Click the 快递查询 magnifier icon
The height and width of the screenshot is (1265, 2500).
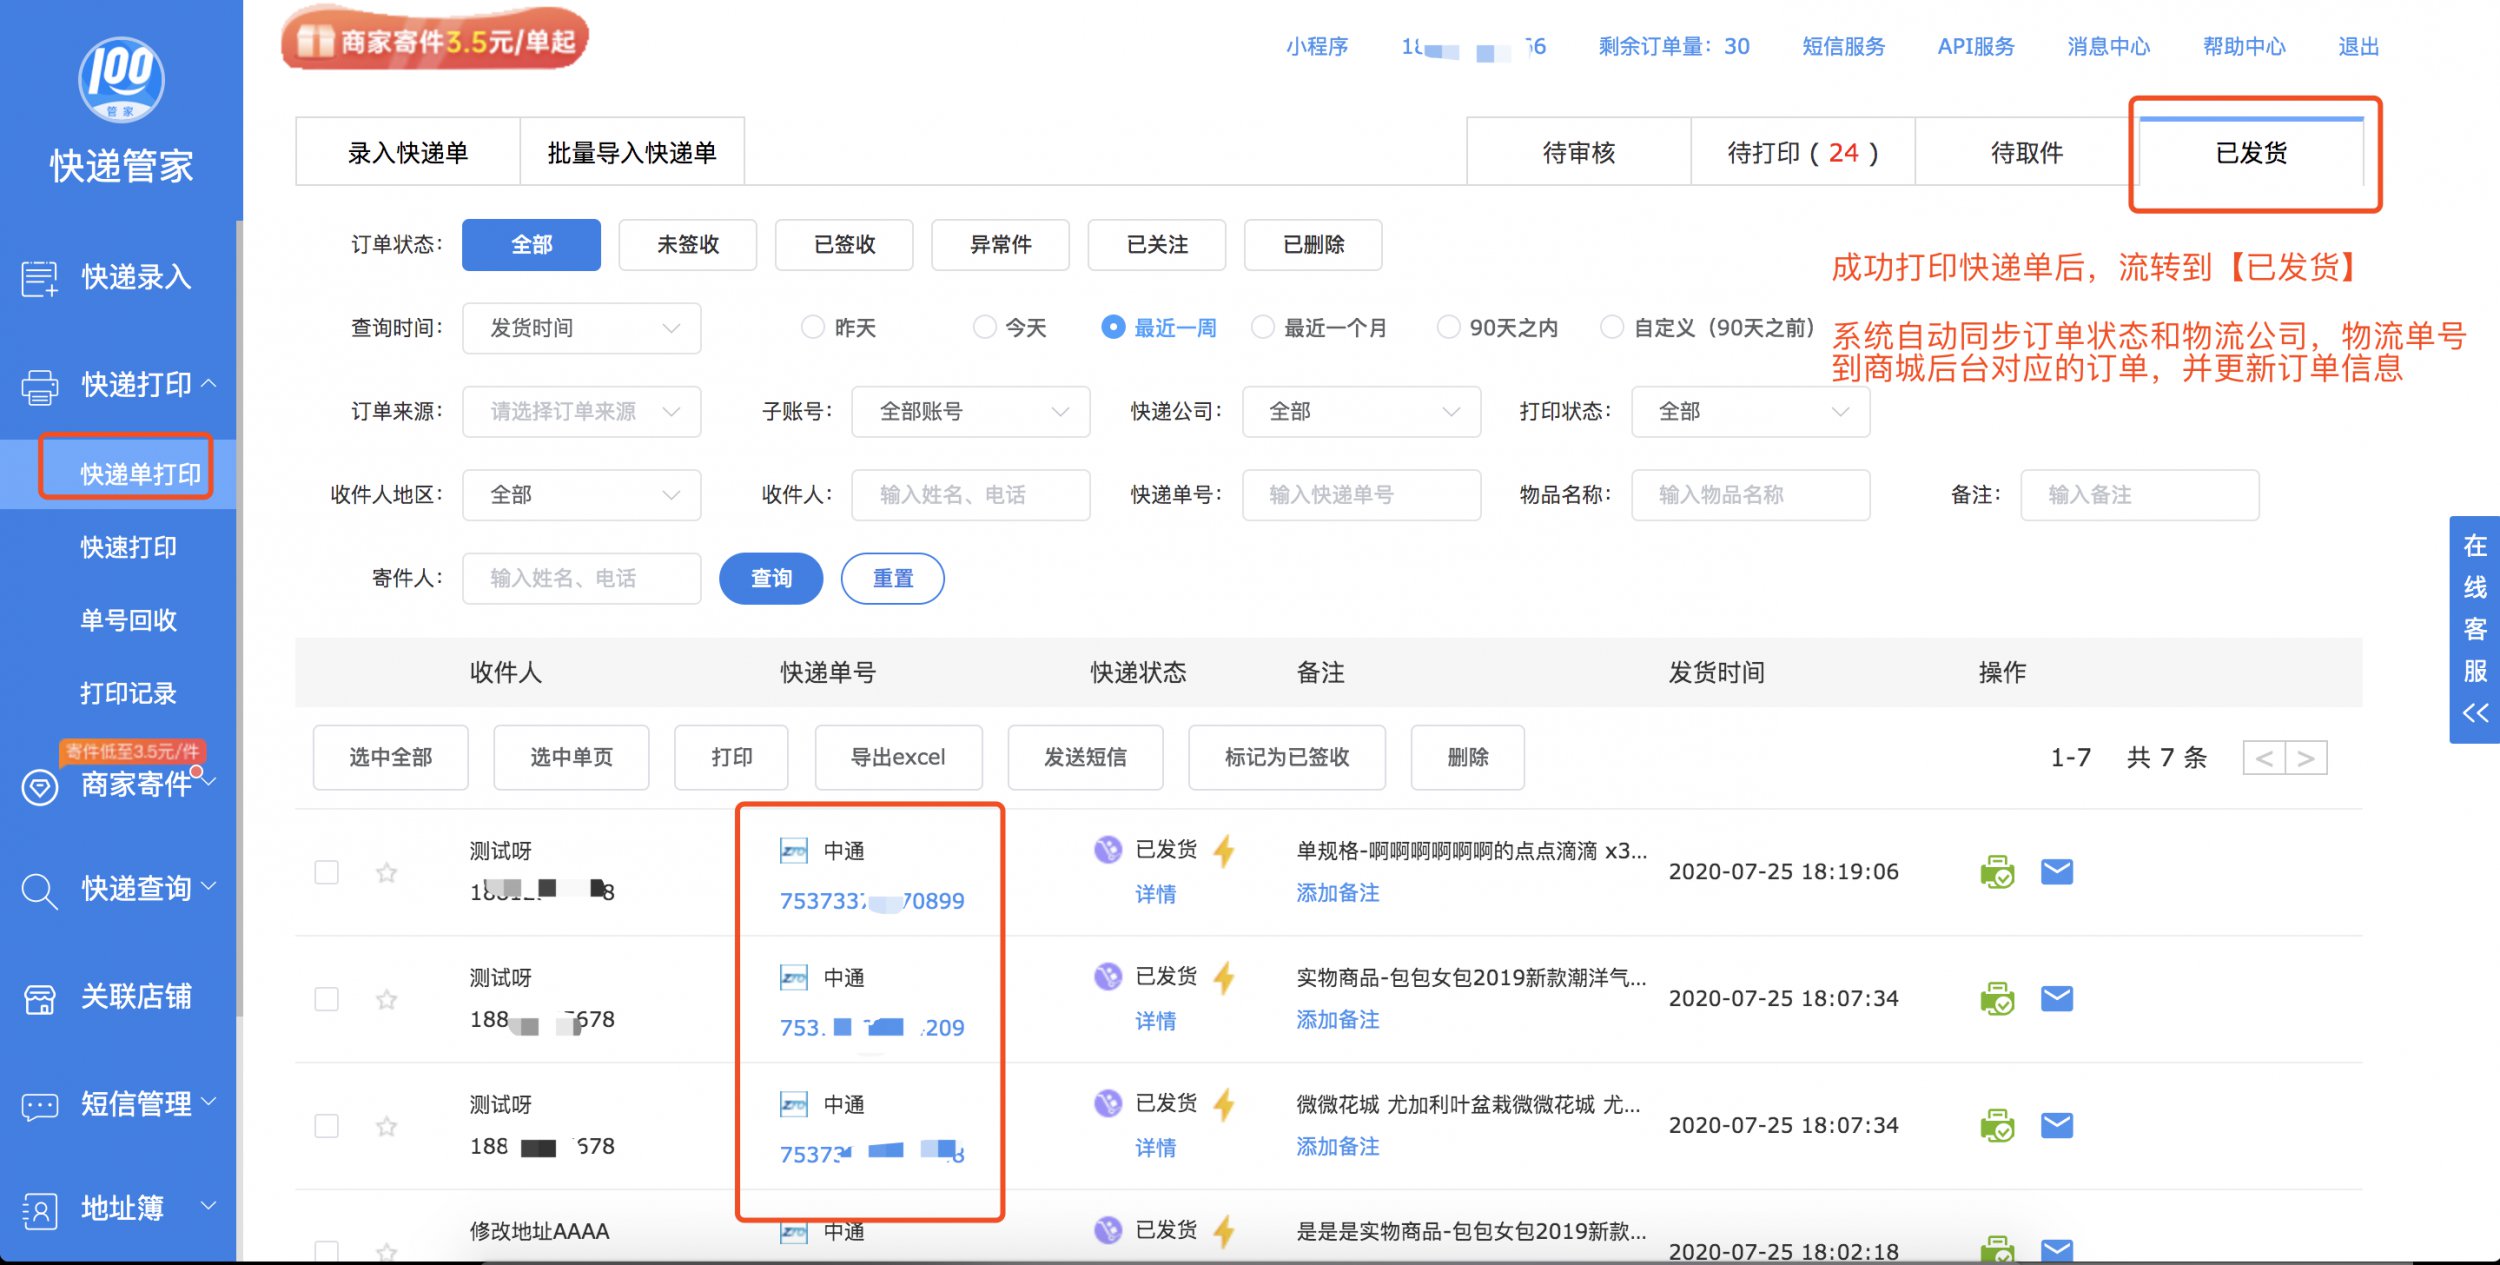40,890
